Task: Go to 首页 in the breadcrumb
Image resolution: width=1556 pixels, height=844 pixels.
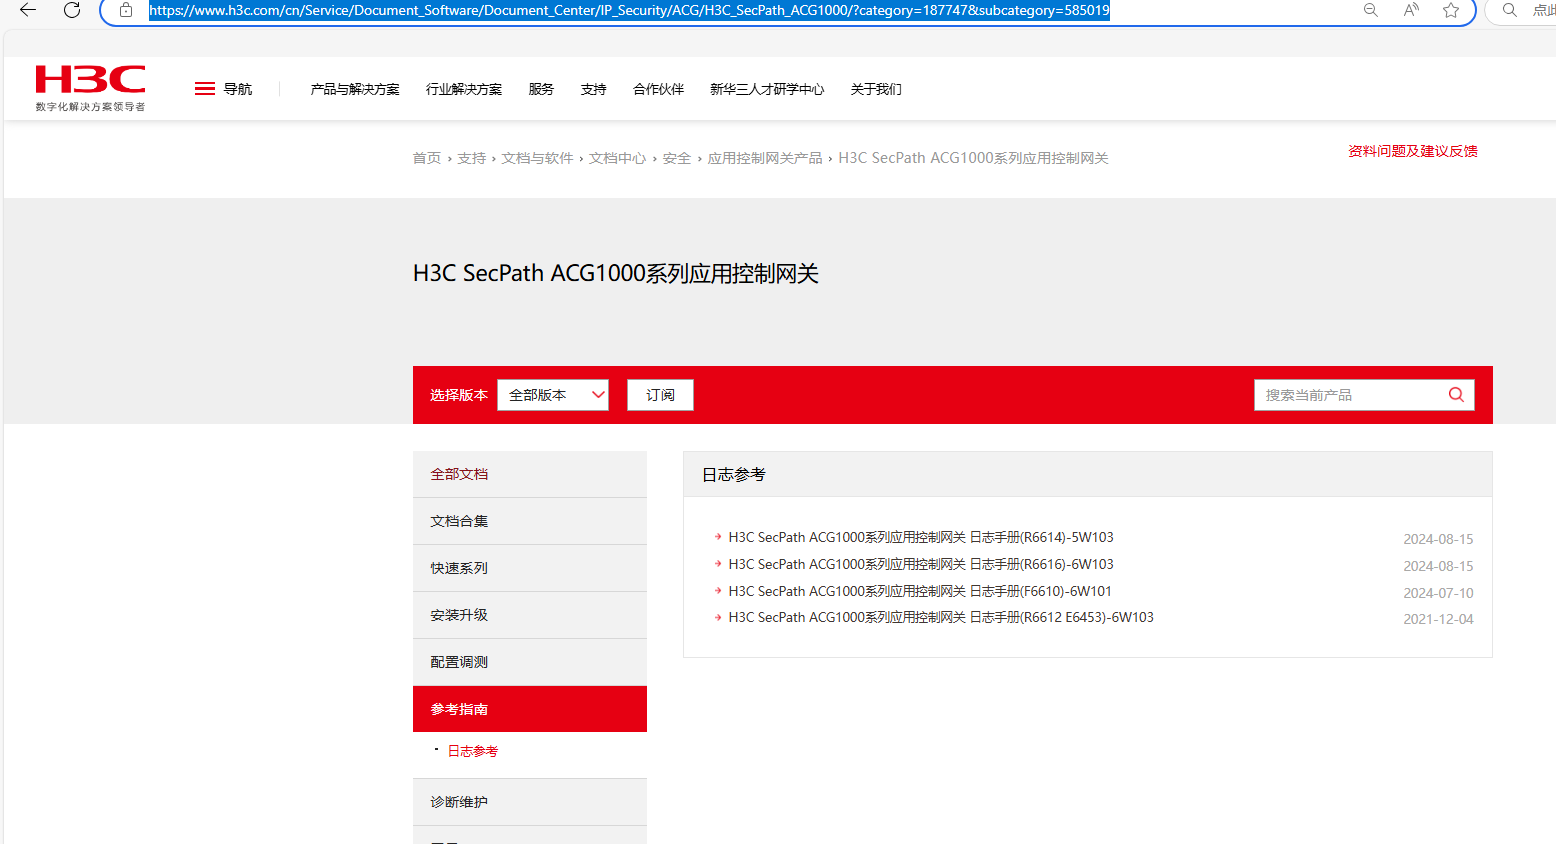Action: (x=427, y=158)
